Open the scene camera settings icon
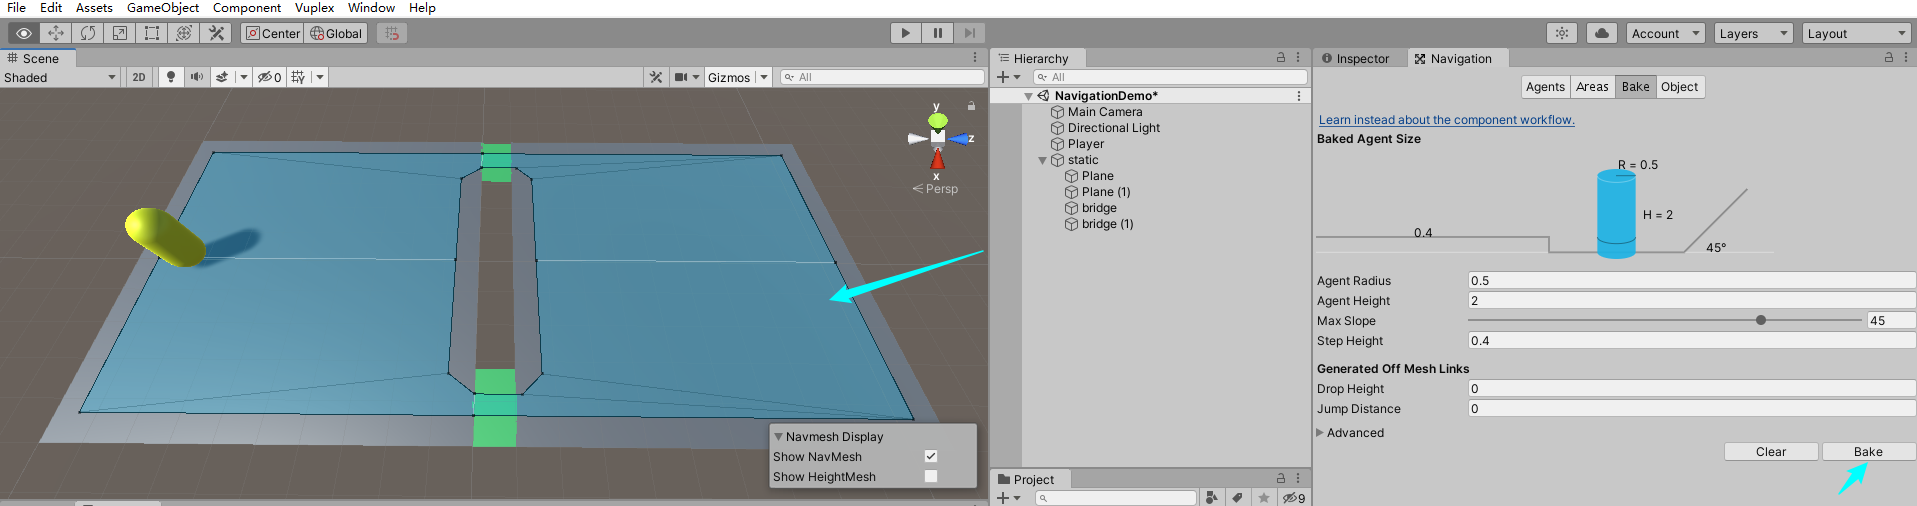 pos(681,77)
